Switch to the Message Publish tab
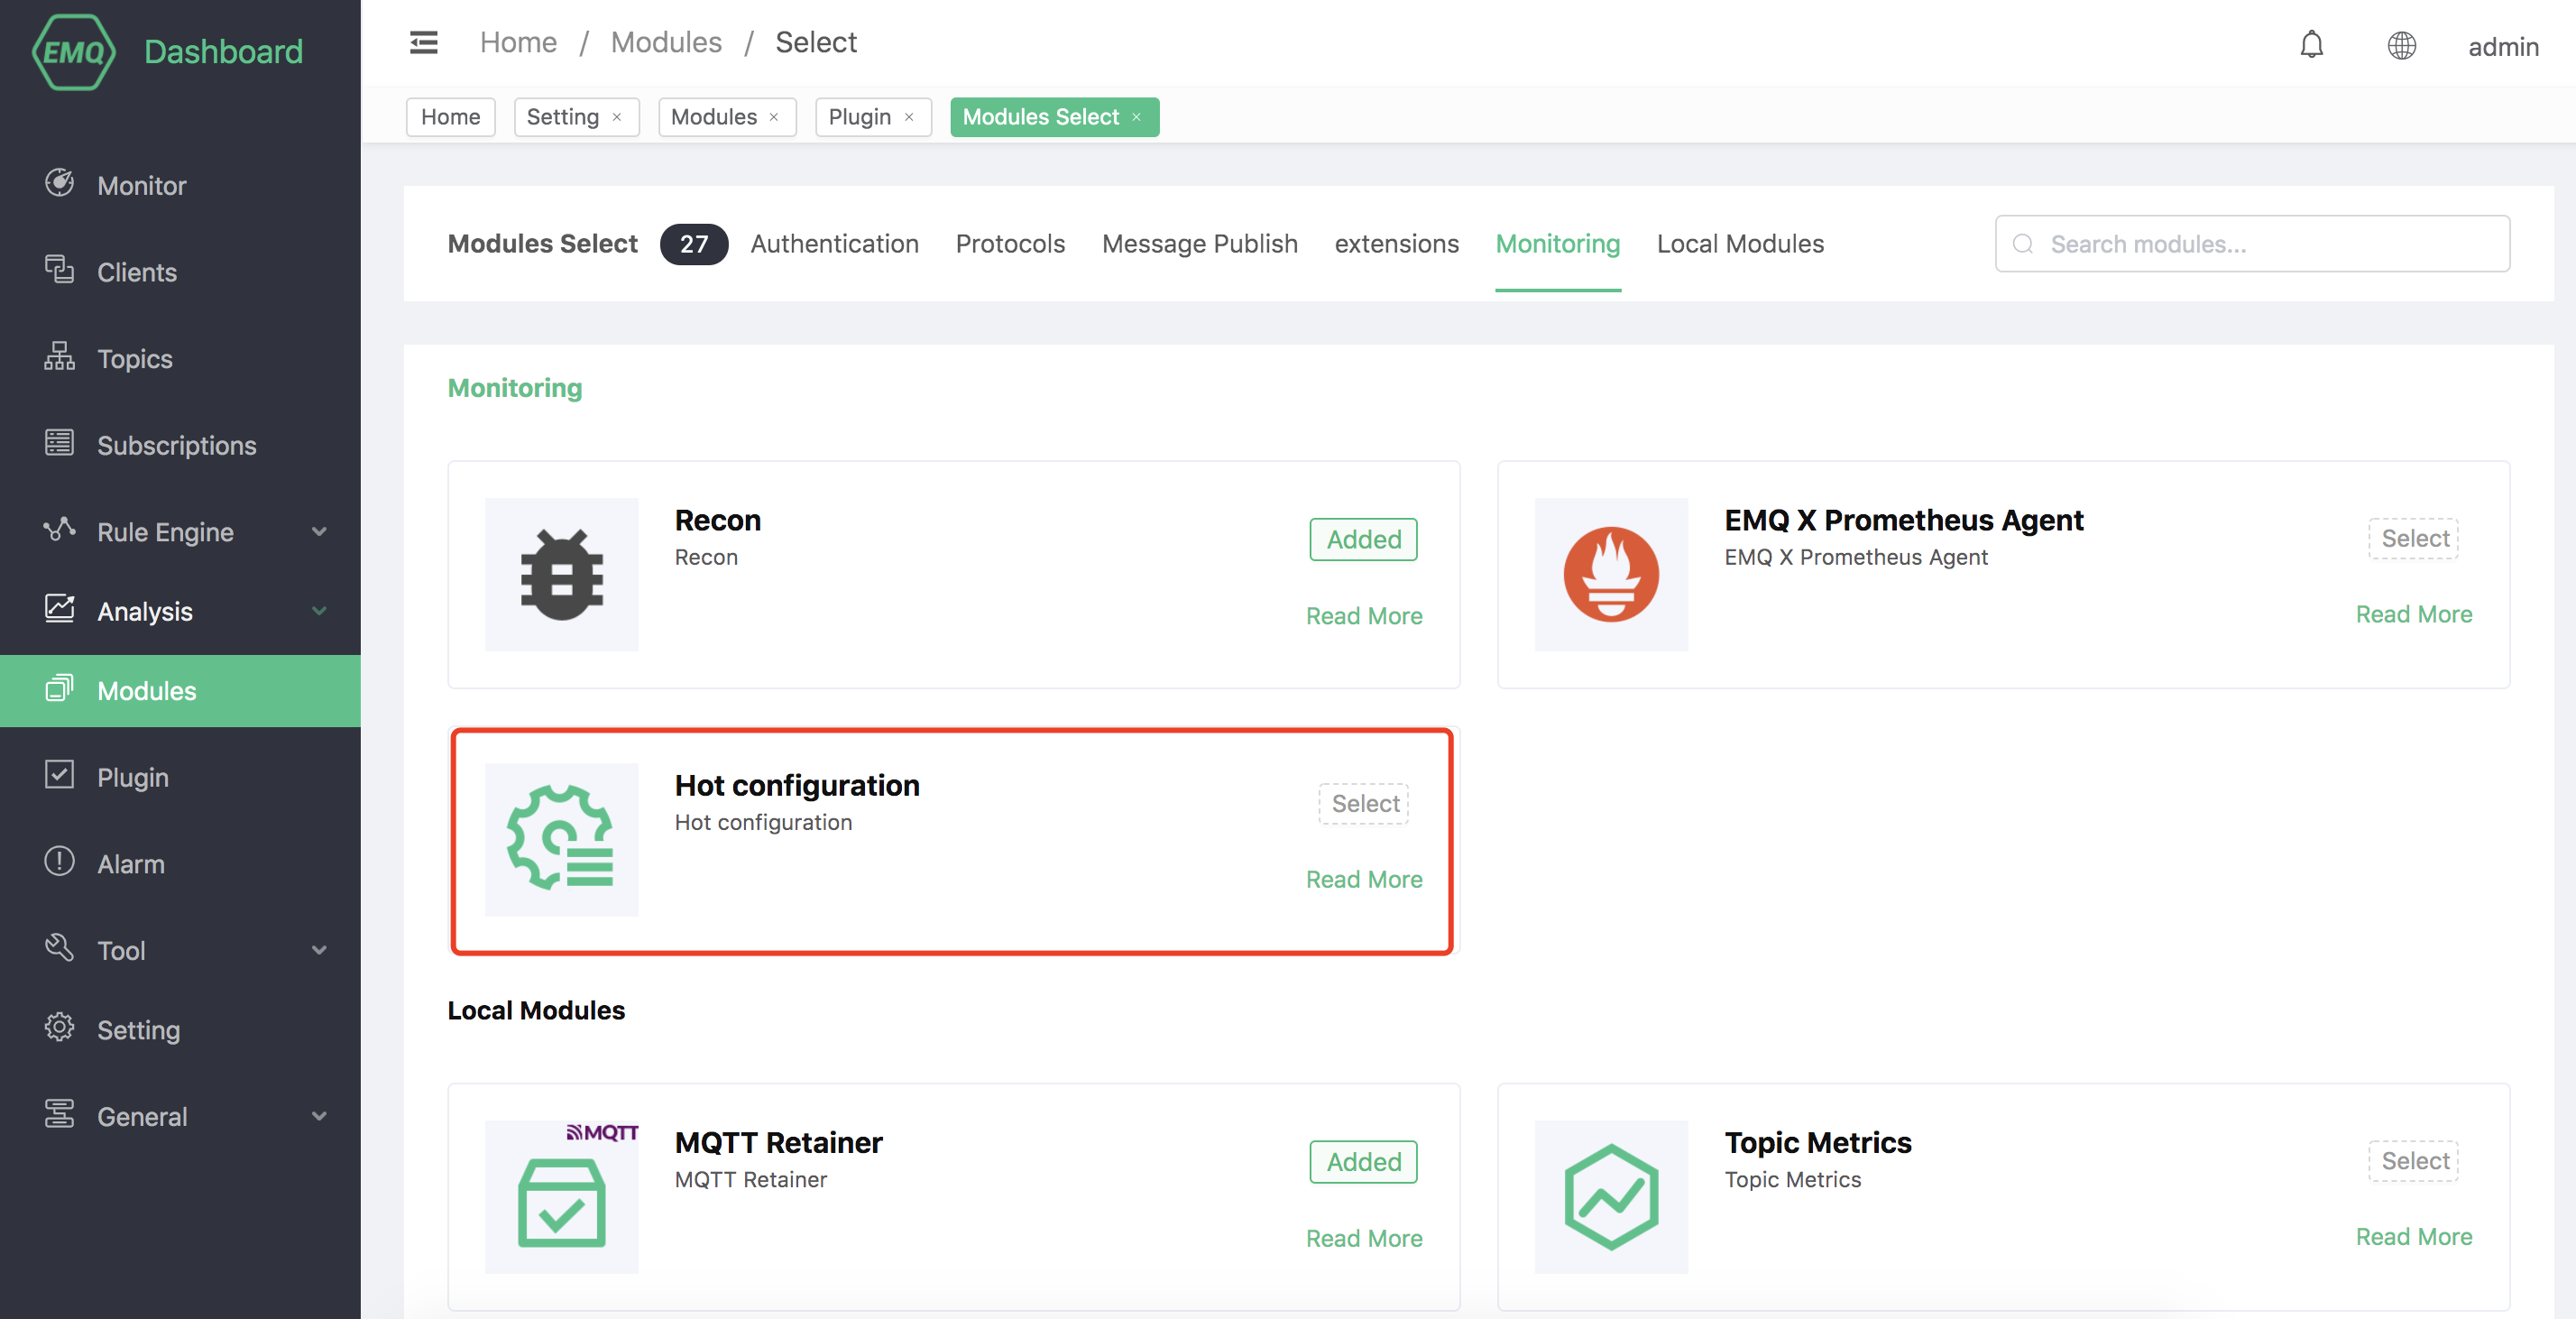Screen dimensions: 2576x1319 click(1199, 244)
